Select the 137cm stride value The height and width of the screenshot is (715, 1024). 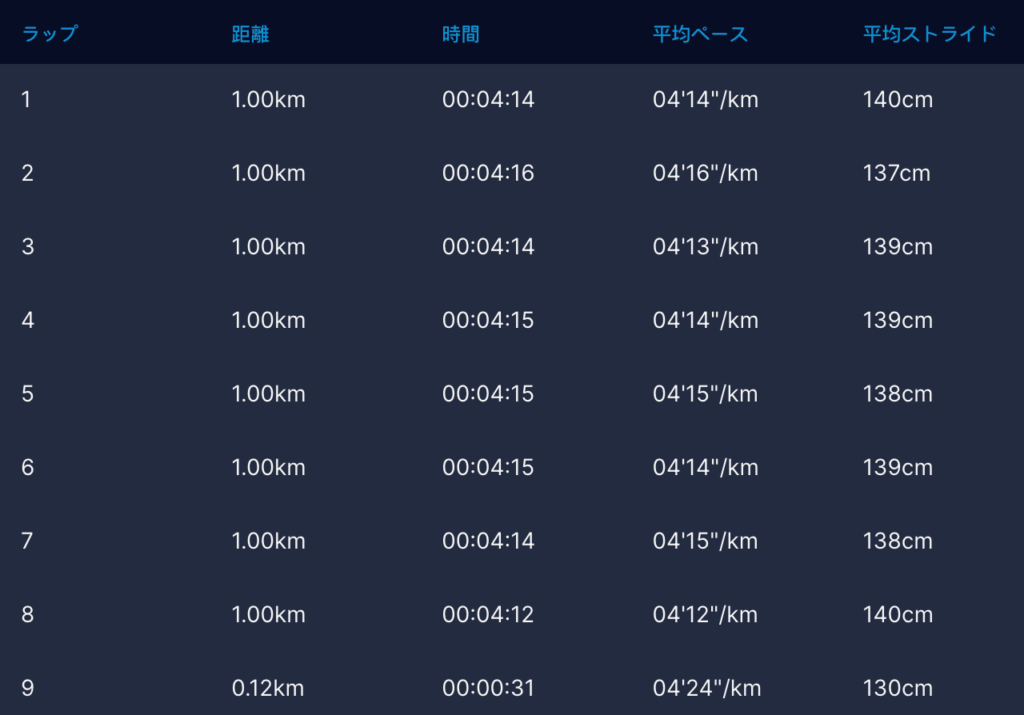(x=896, y=173)
